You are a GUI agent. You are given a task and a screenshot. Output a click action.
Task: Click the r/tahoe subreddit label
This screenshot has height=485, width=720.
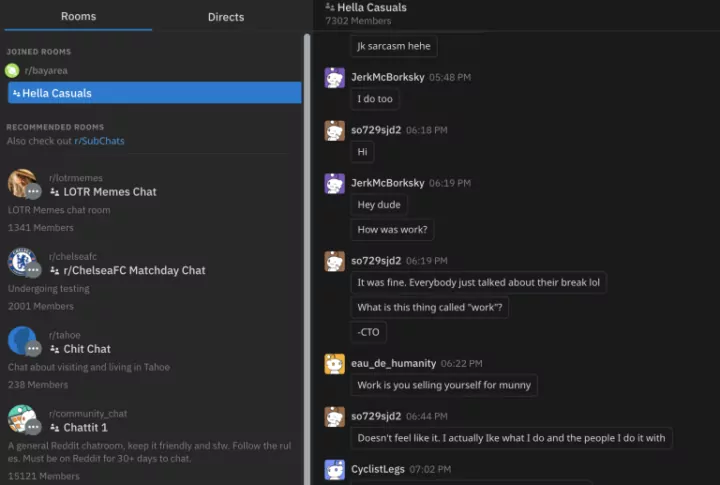click(x=65, y=335)
